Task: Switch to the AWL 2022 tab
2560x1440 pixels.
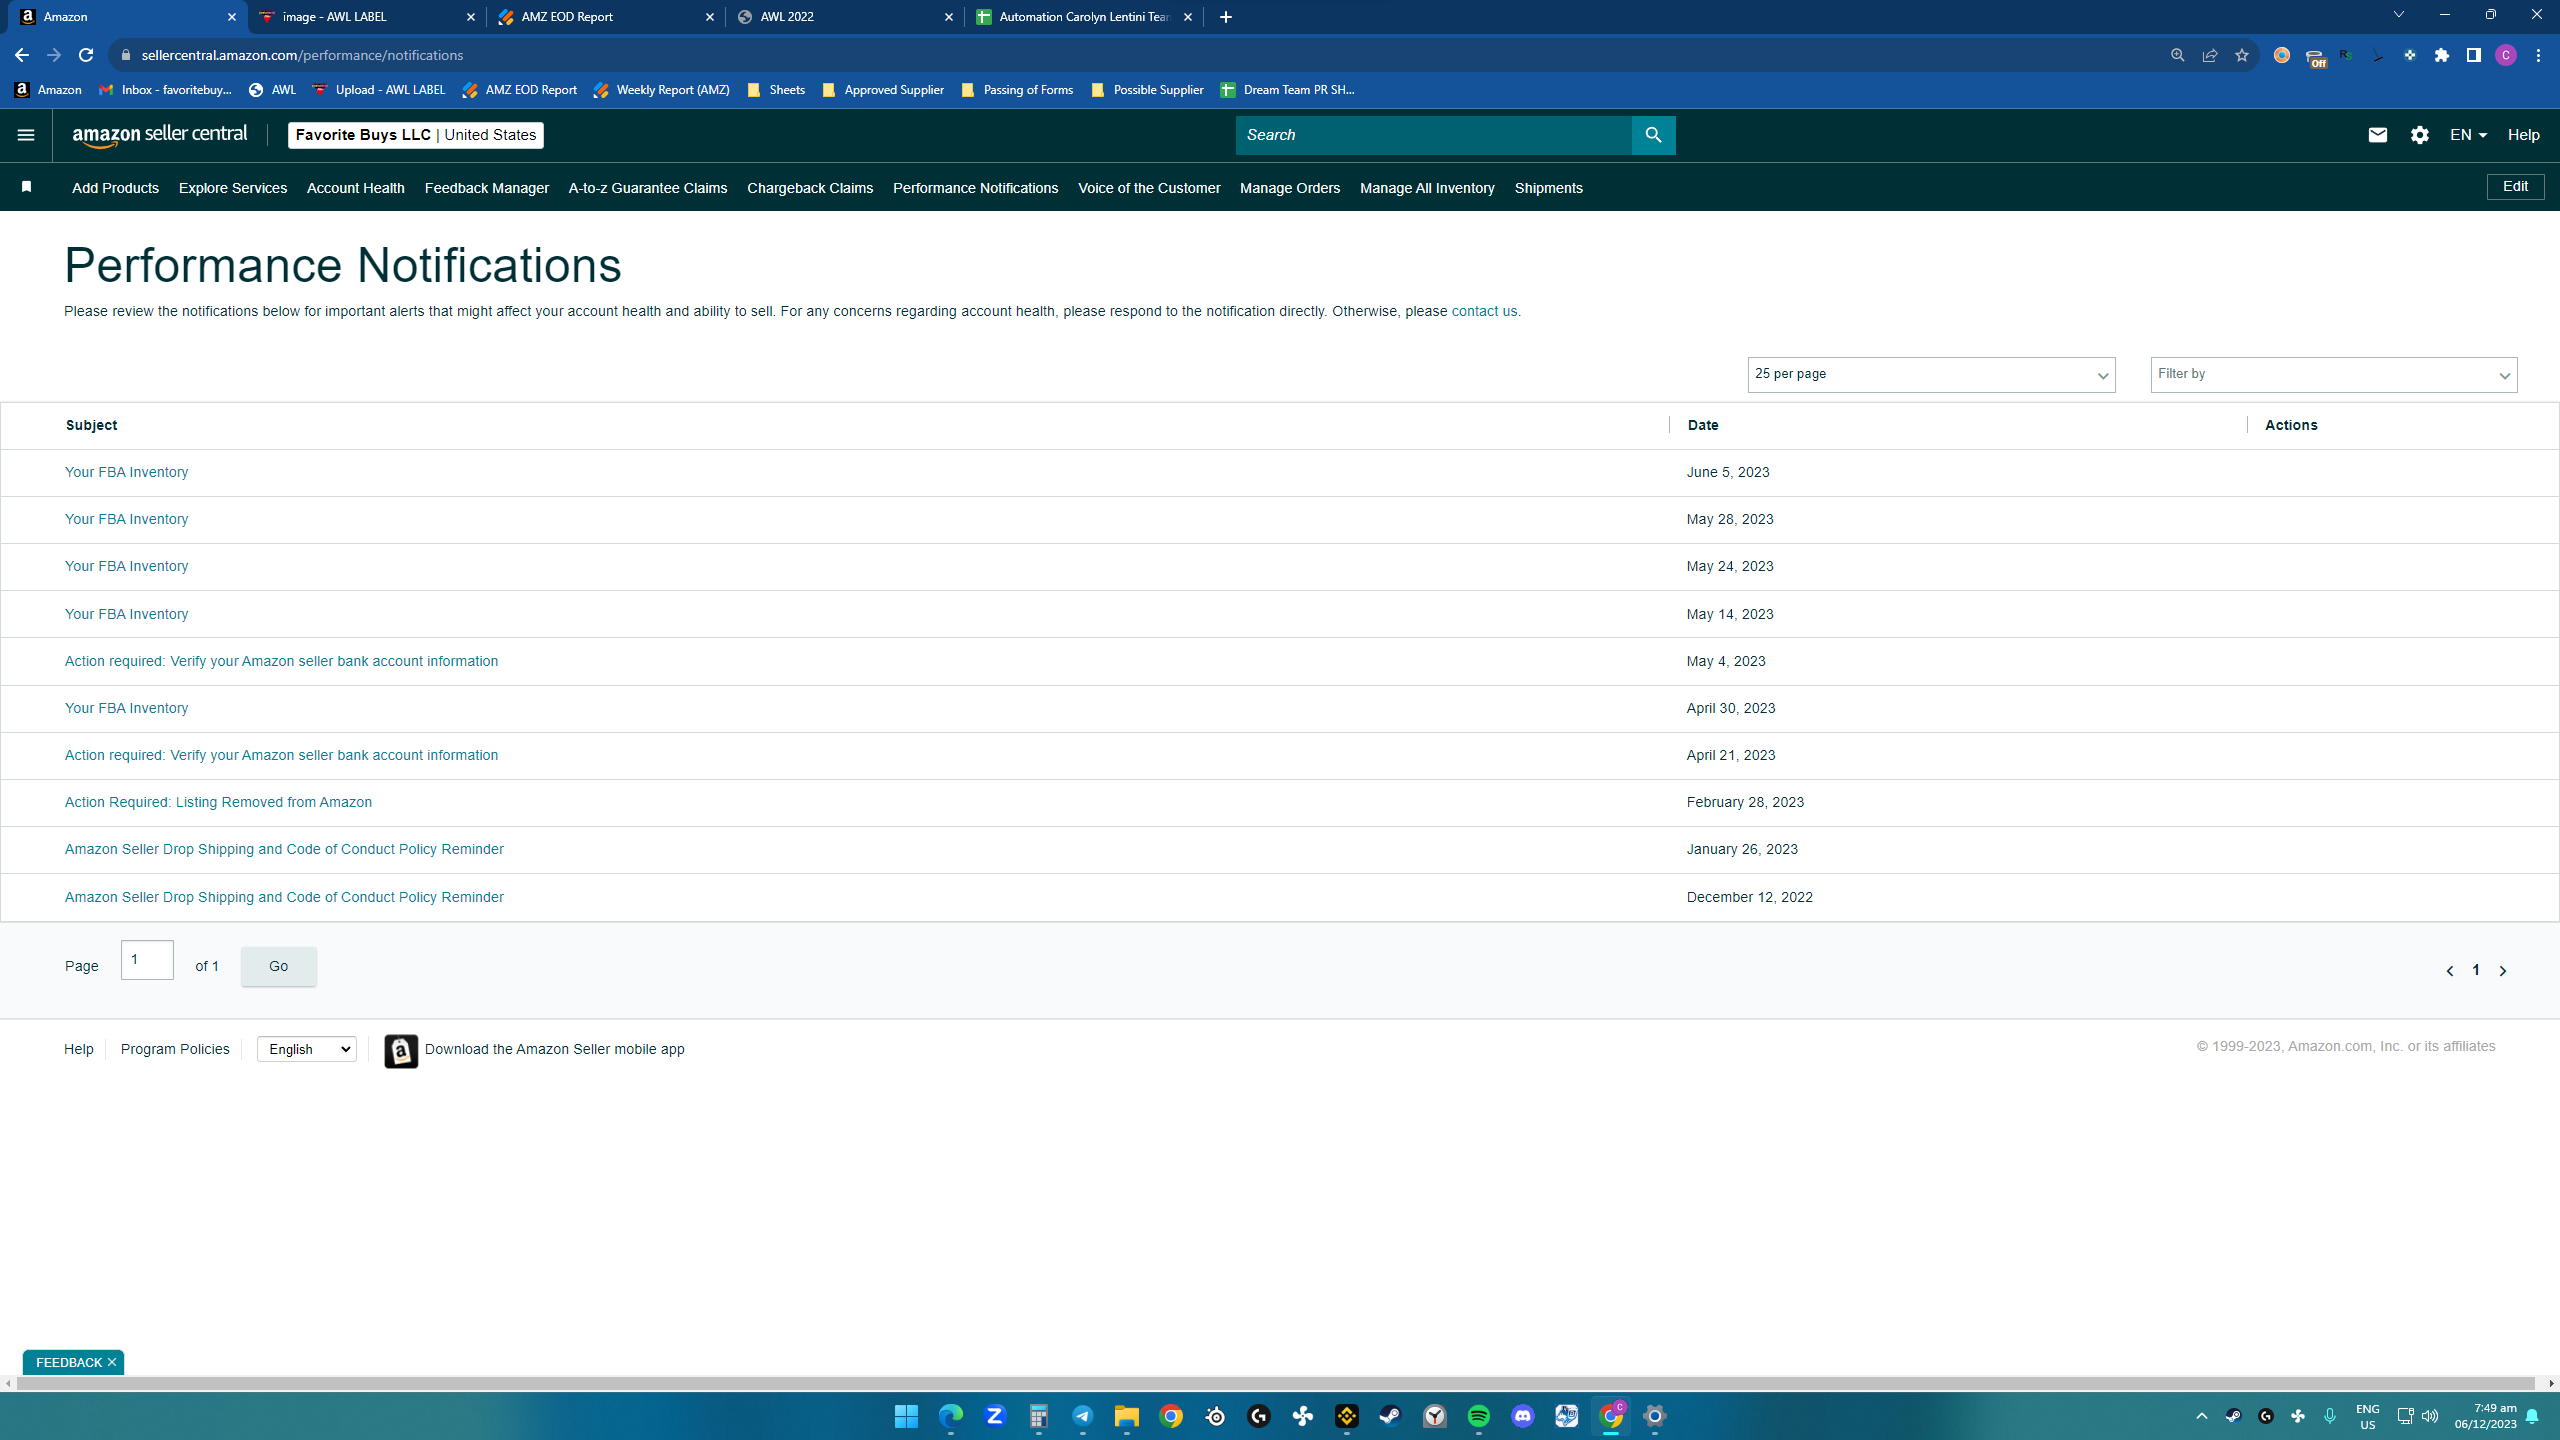Action: tap(844, 17)
